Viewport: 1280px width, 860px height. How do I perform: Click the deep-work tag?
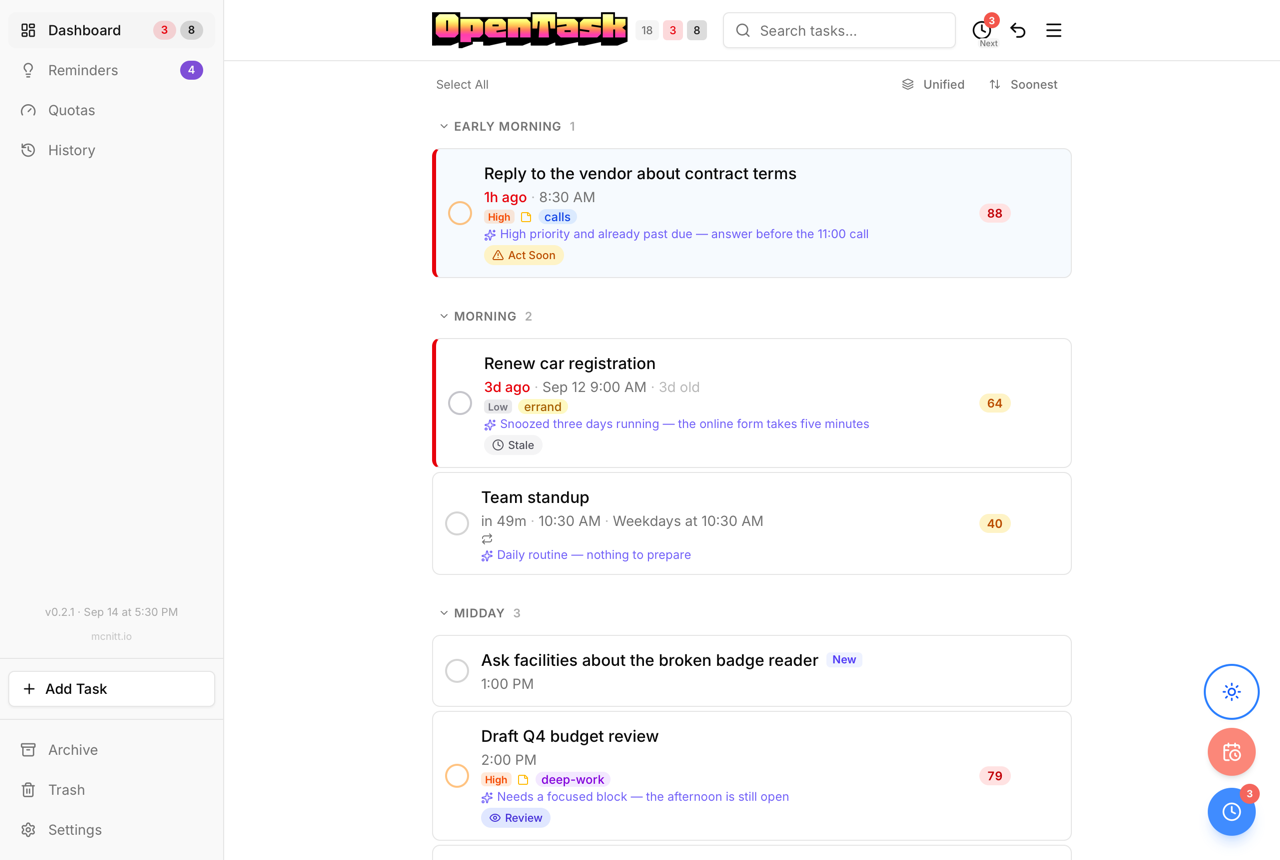[573, 780]
